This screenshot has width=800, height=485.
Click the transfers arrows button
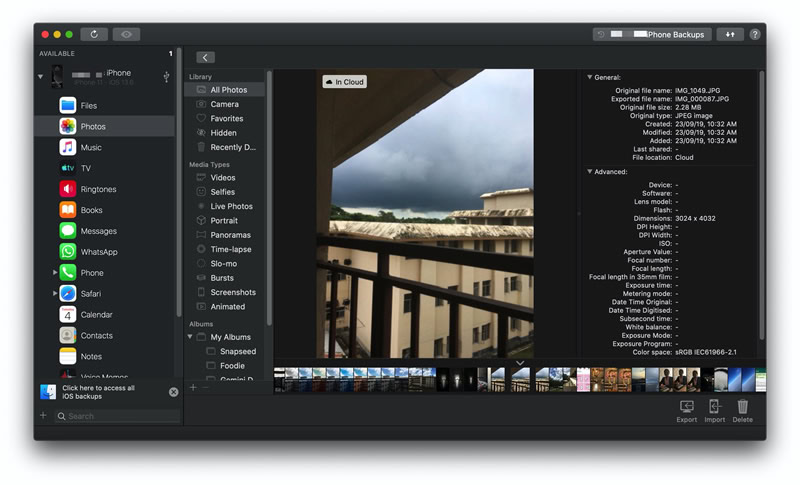point(730,34)
